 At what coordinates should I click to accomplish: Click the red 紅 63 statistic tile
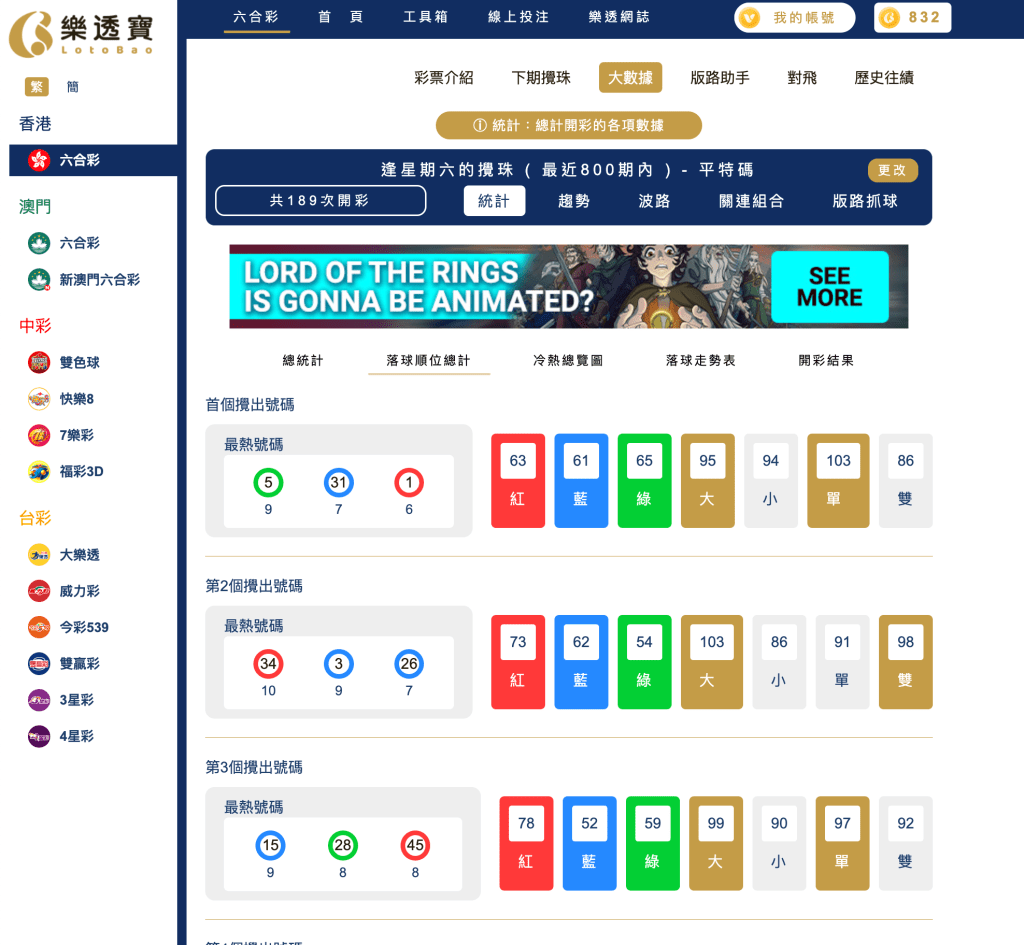[x=518, y=480]
